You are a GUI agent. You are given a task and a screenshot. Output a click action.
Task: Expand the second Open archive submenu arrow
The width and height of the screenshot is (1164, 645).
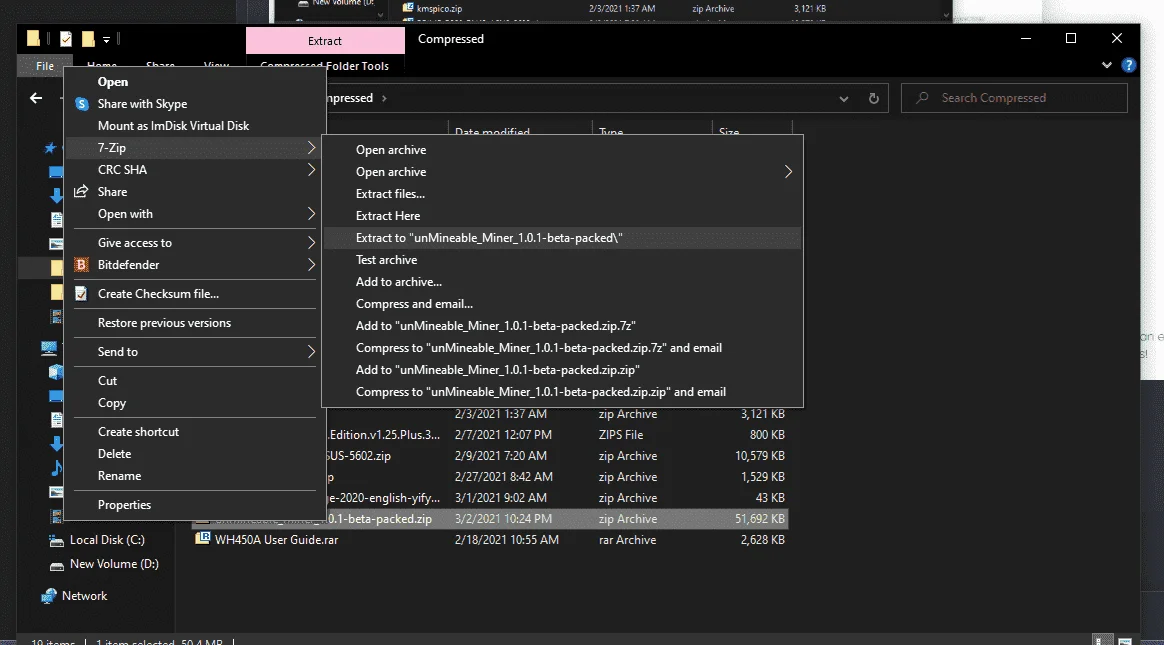pos(788,171)
